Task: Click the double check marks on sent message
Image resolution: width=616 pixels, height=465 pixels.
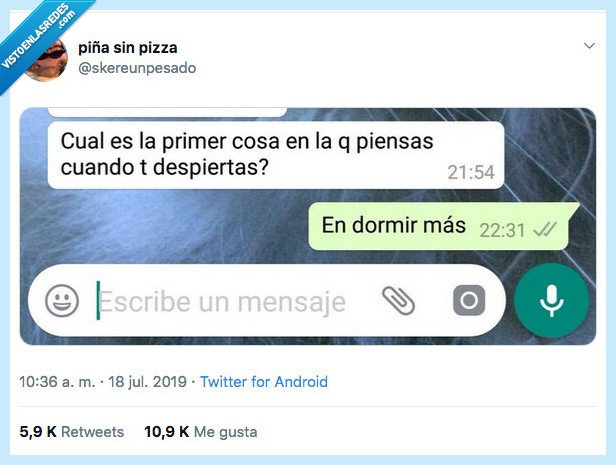Action: click(x=545, y=229)
